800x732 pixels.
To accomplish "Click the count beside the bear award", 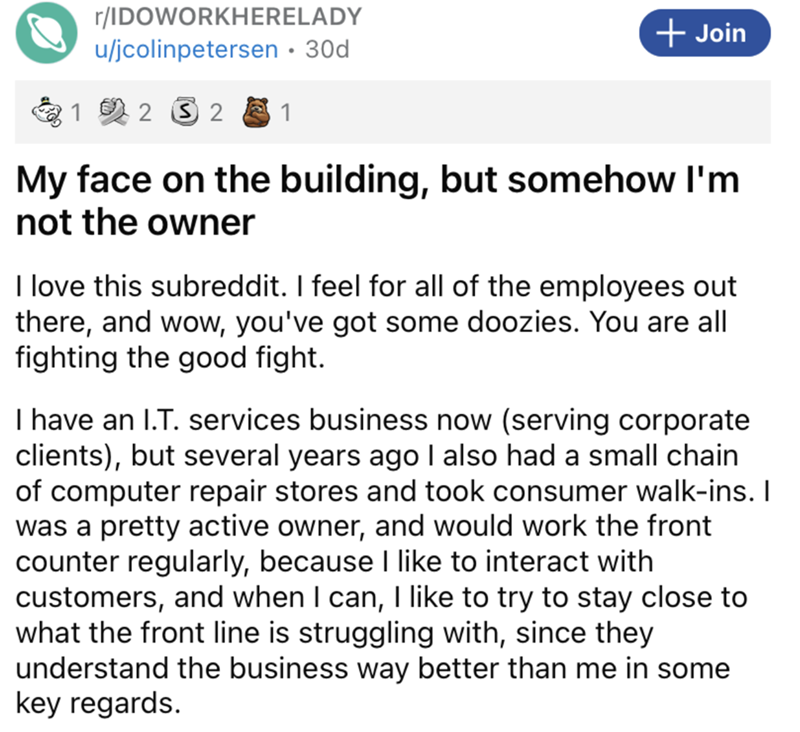I will click(x=285, y=112).
